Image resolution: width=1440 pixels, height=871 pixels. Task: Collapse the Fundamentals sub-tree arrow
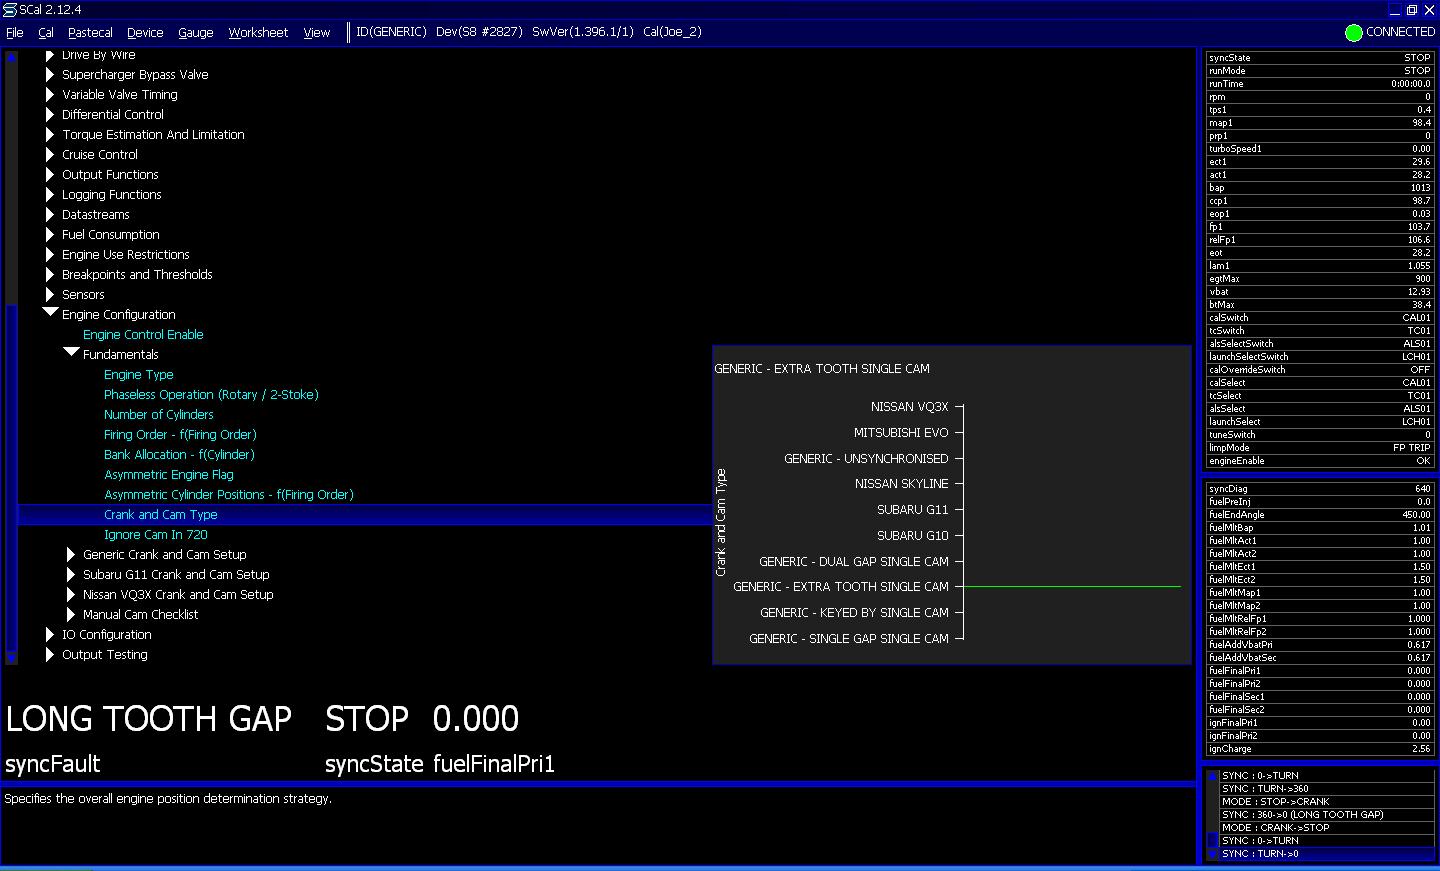[x=71, y=353]
